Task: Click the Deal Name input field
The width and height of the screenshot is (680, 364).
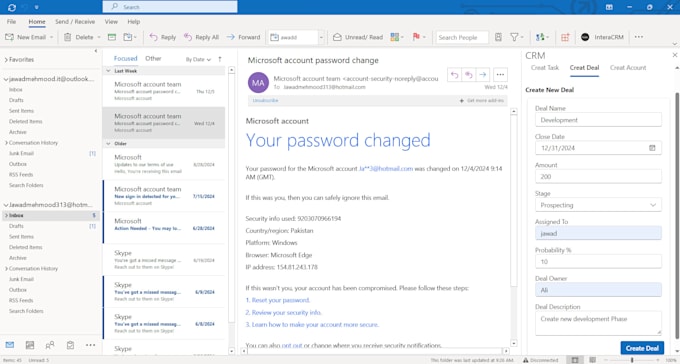Action: [598, 120]
